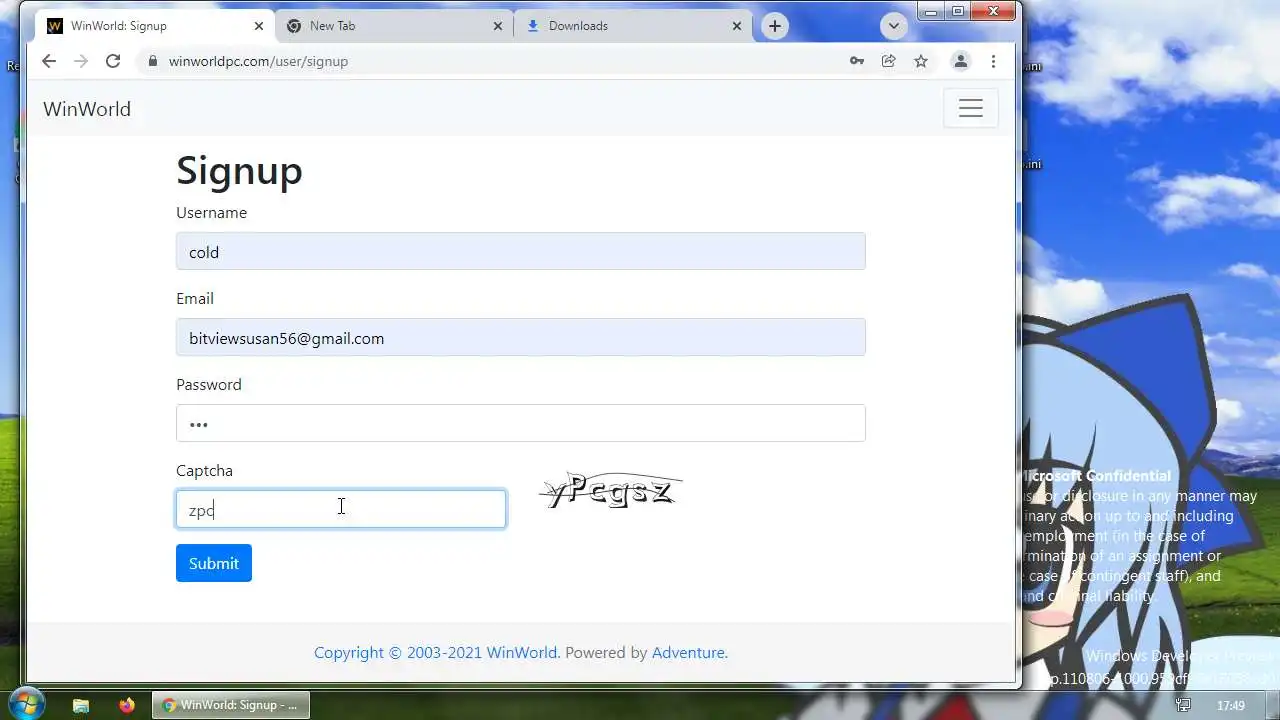Click the Password input field
This screenshot has width=1280, height=720.
point(521,423)
